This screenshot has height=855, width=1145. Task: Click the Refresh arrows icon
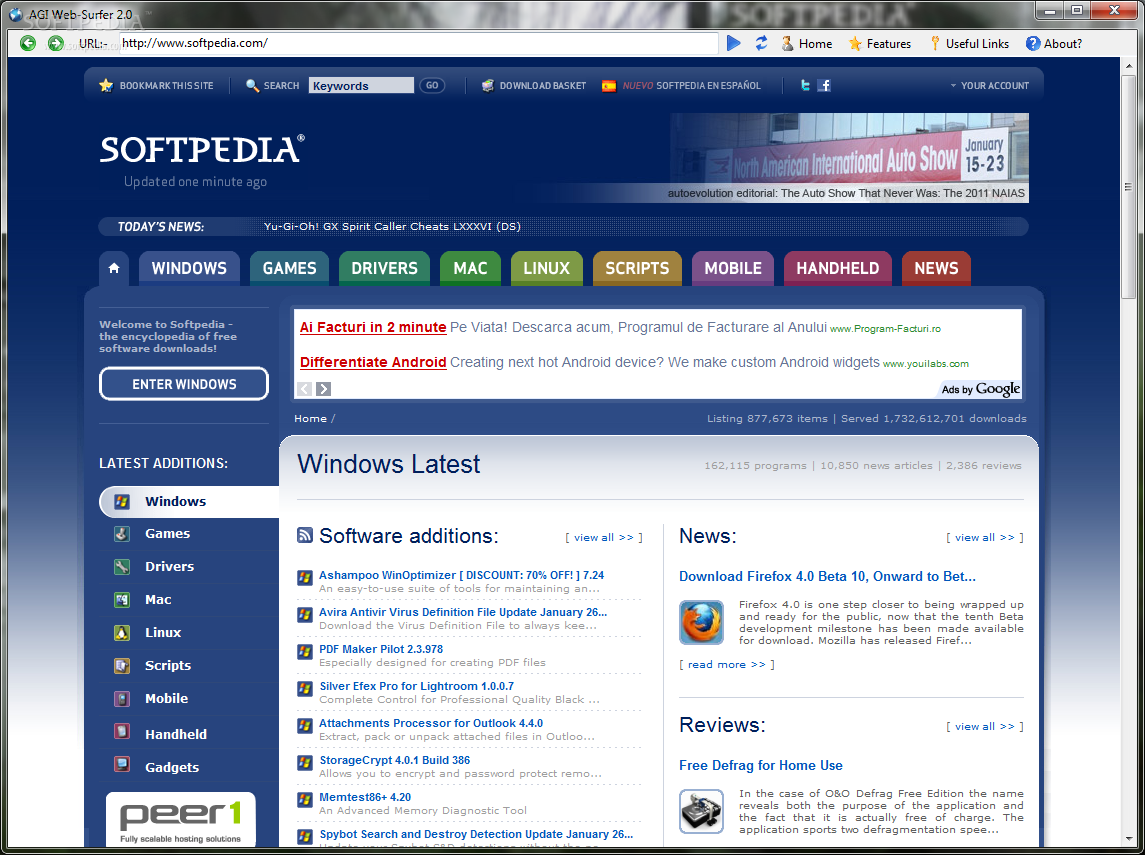pos(762,43)
